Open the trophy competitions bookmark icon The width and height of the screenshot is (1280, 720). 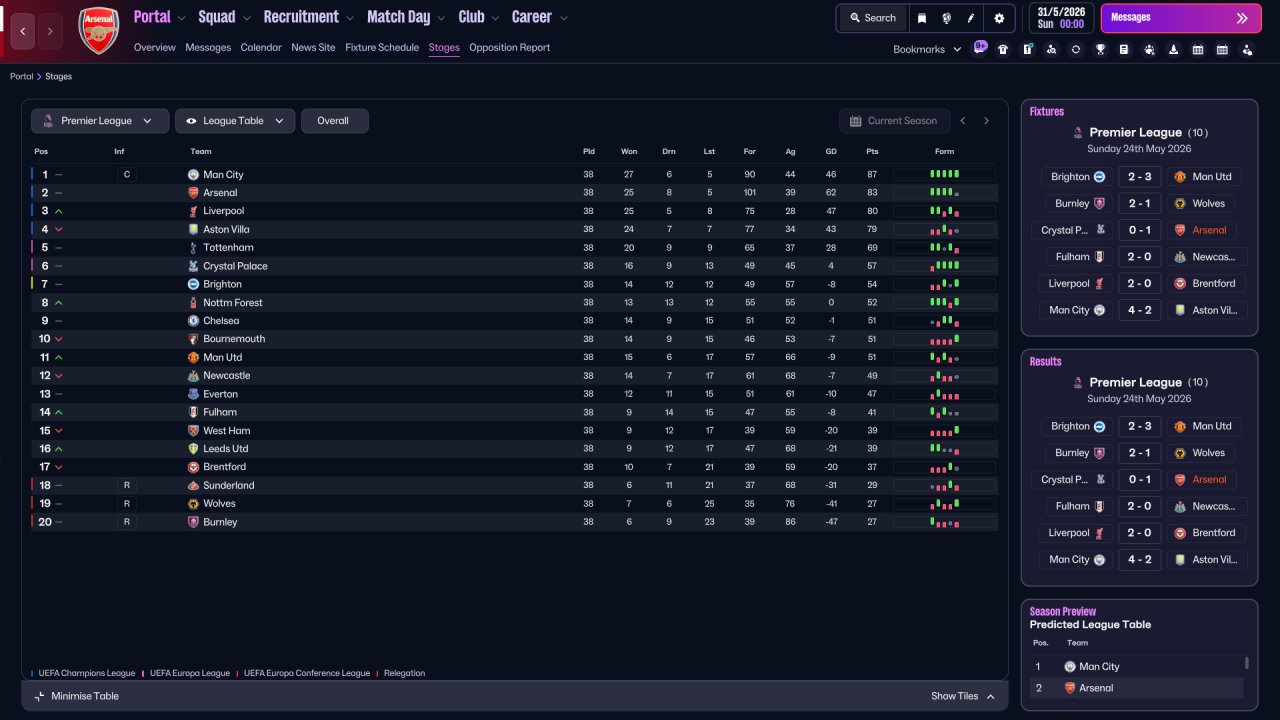pos(1100,49)
